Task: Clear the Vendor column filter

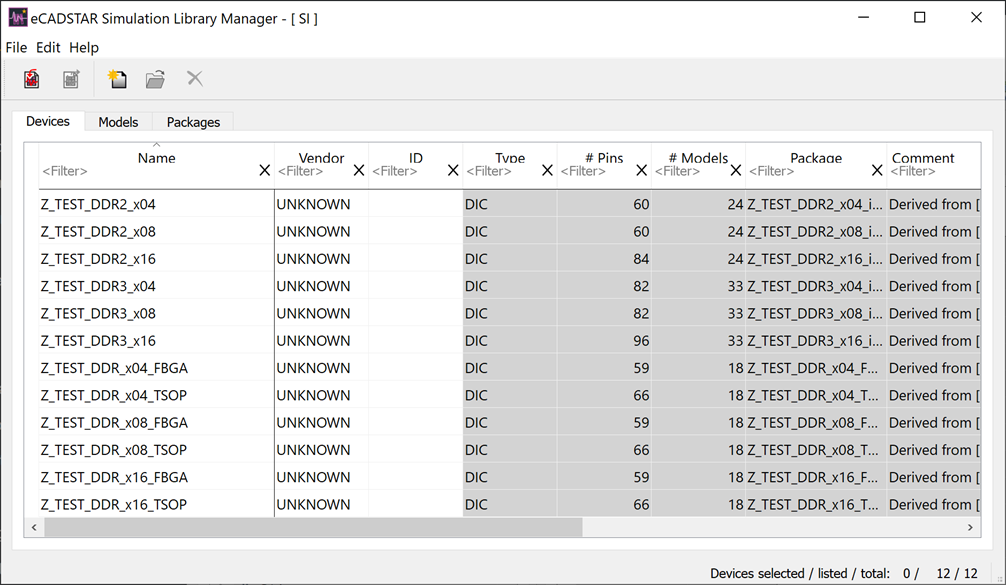Action: coord(359,171)
